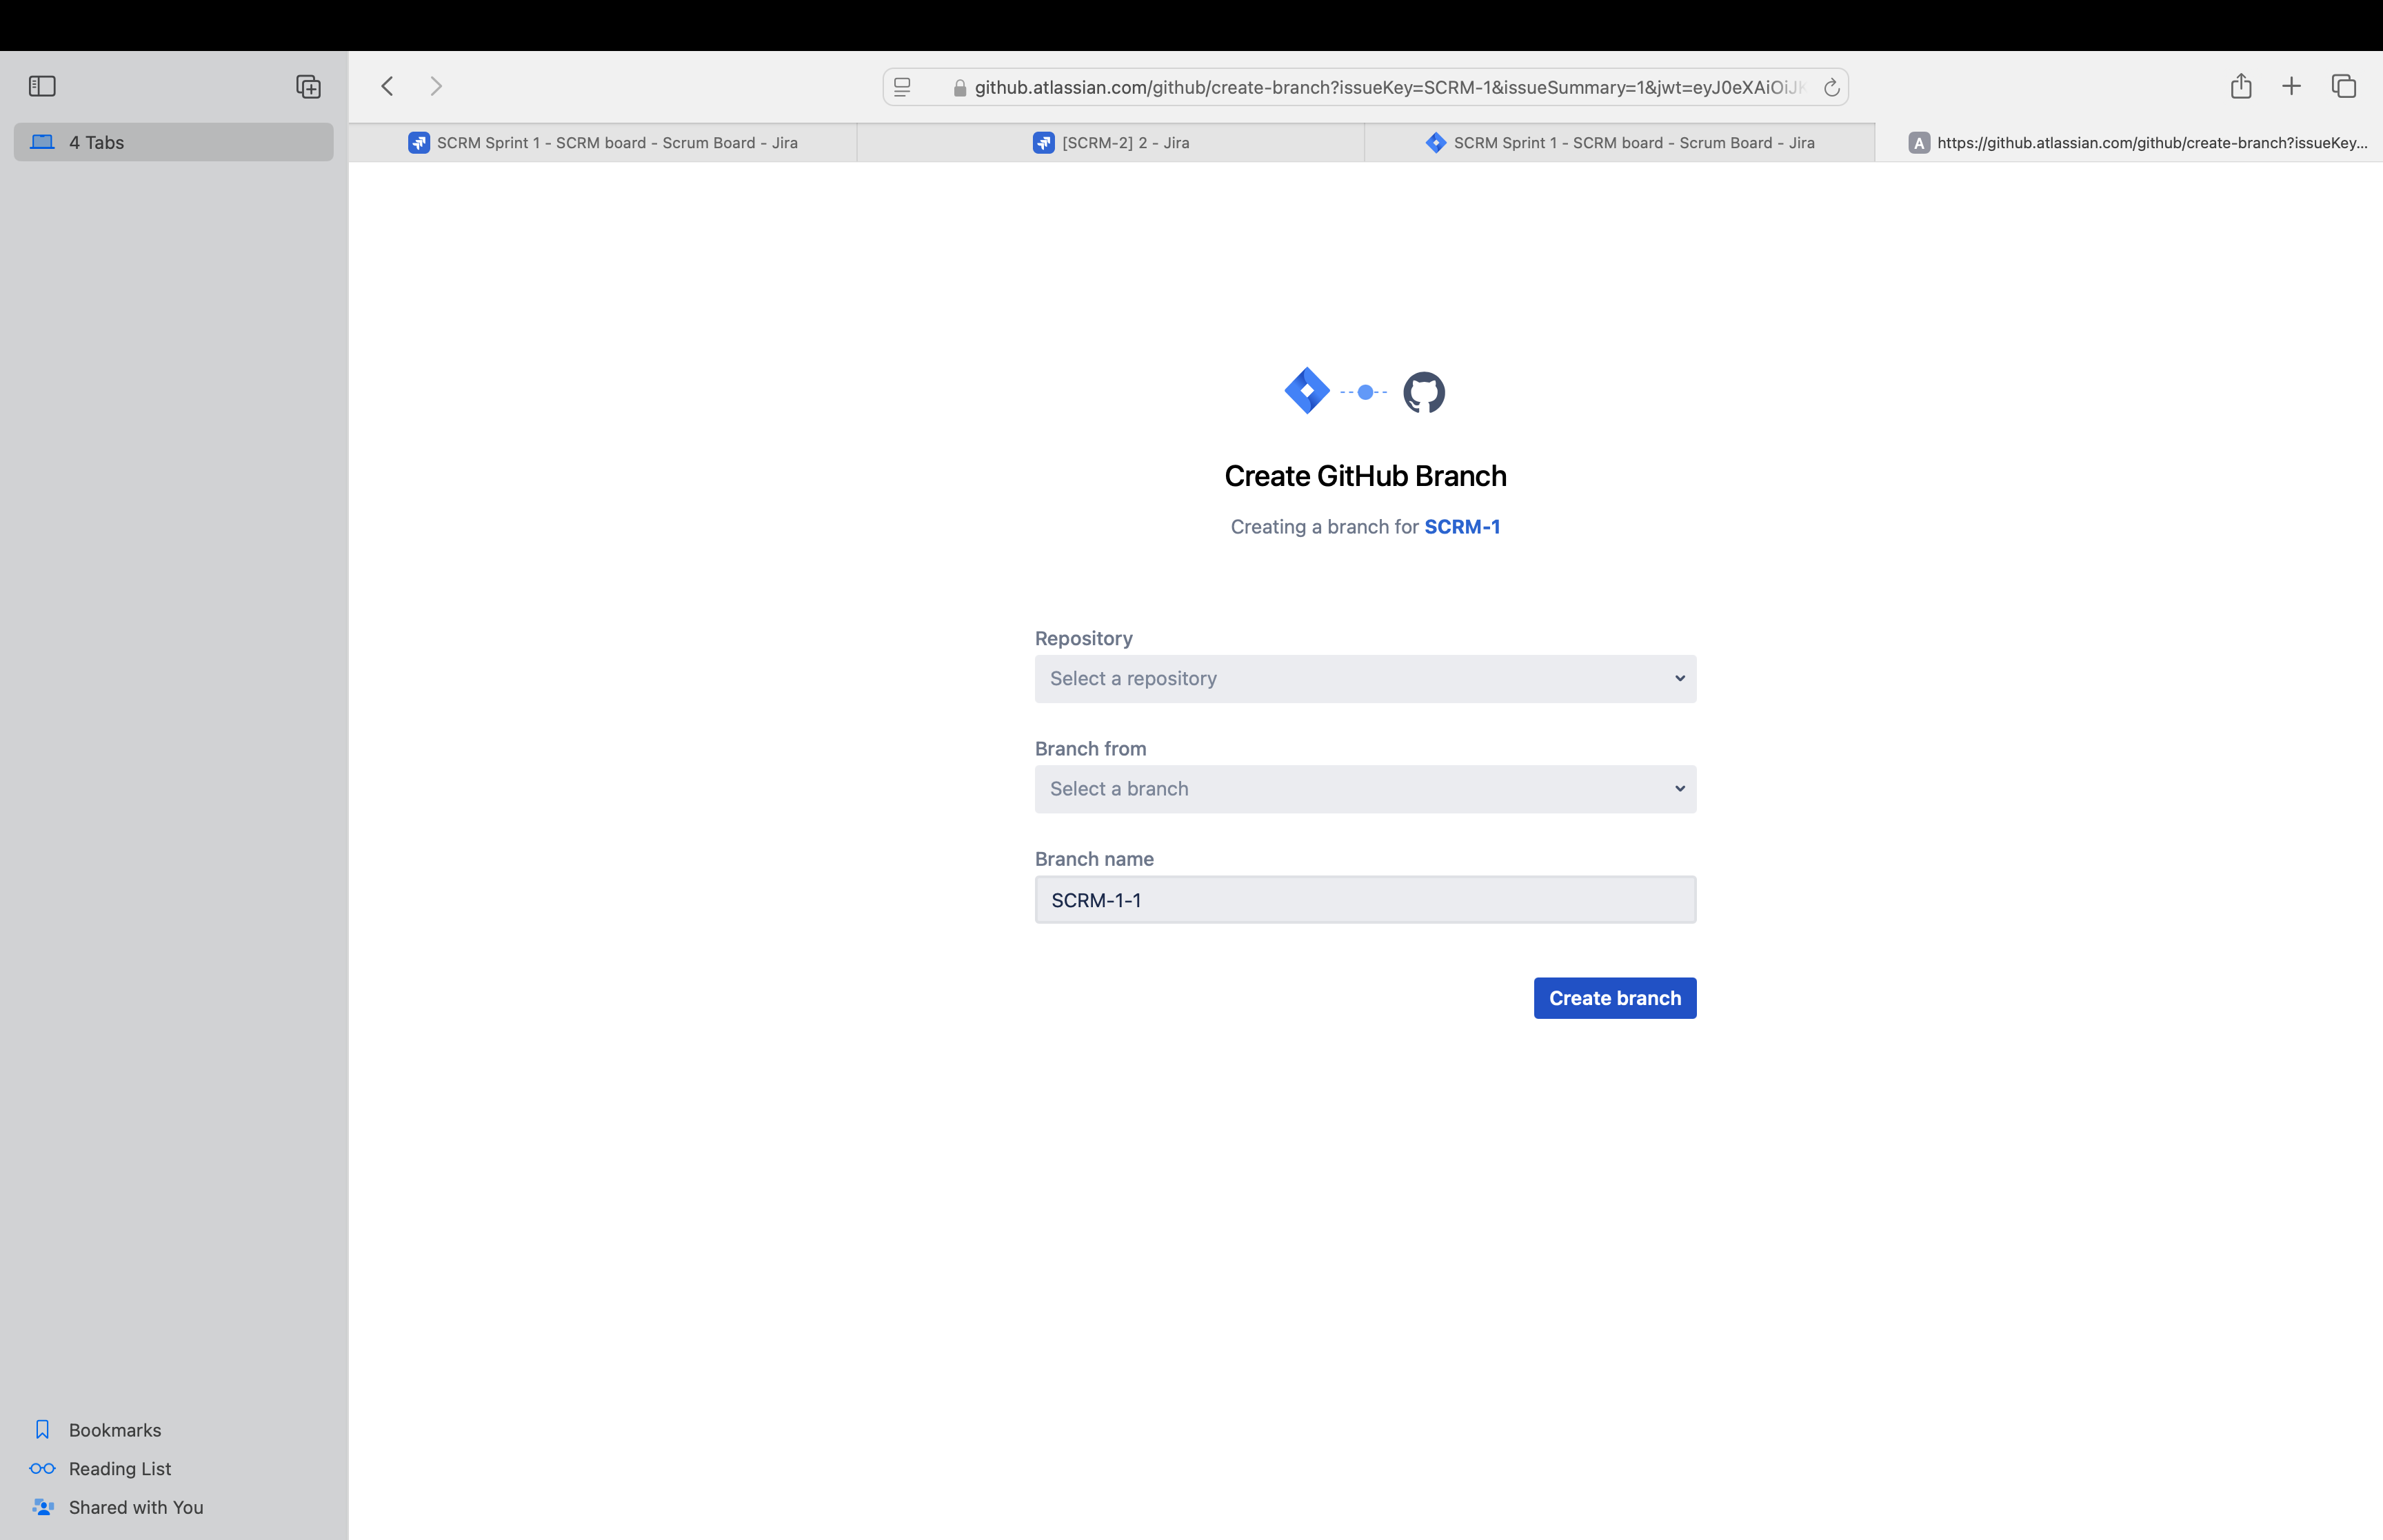Click the Branch name input field

point(1364,899)
